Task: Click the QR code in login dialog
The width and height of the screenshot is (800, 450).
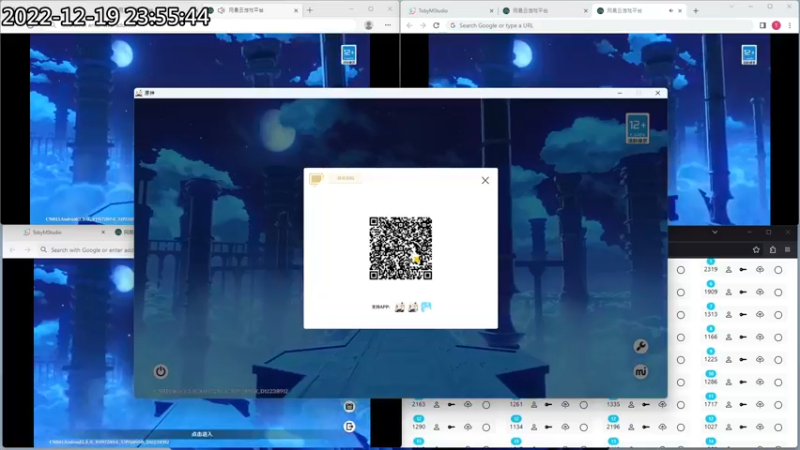Action: 401,248
